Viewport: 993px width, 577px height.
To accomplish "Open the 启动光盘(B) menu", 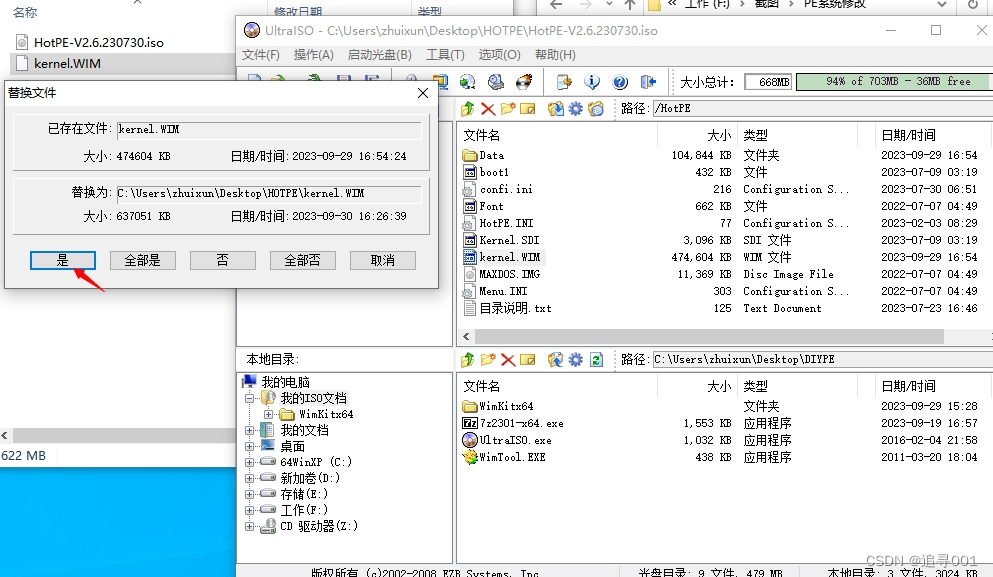I will click(x=379, y=55).
